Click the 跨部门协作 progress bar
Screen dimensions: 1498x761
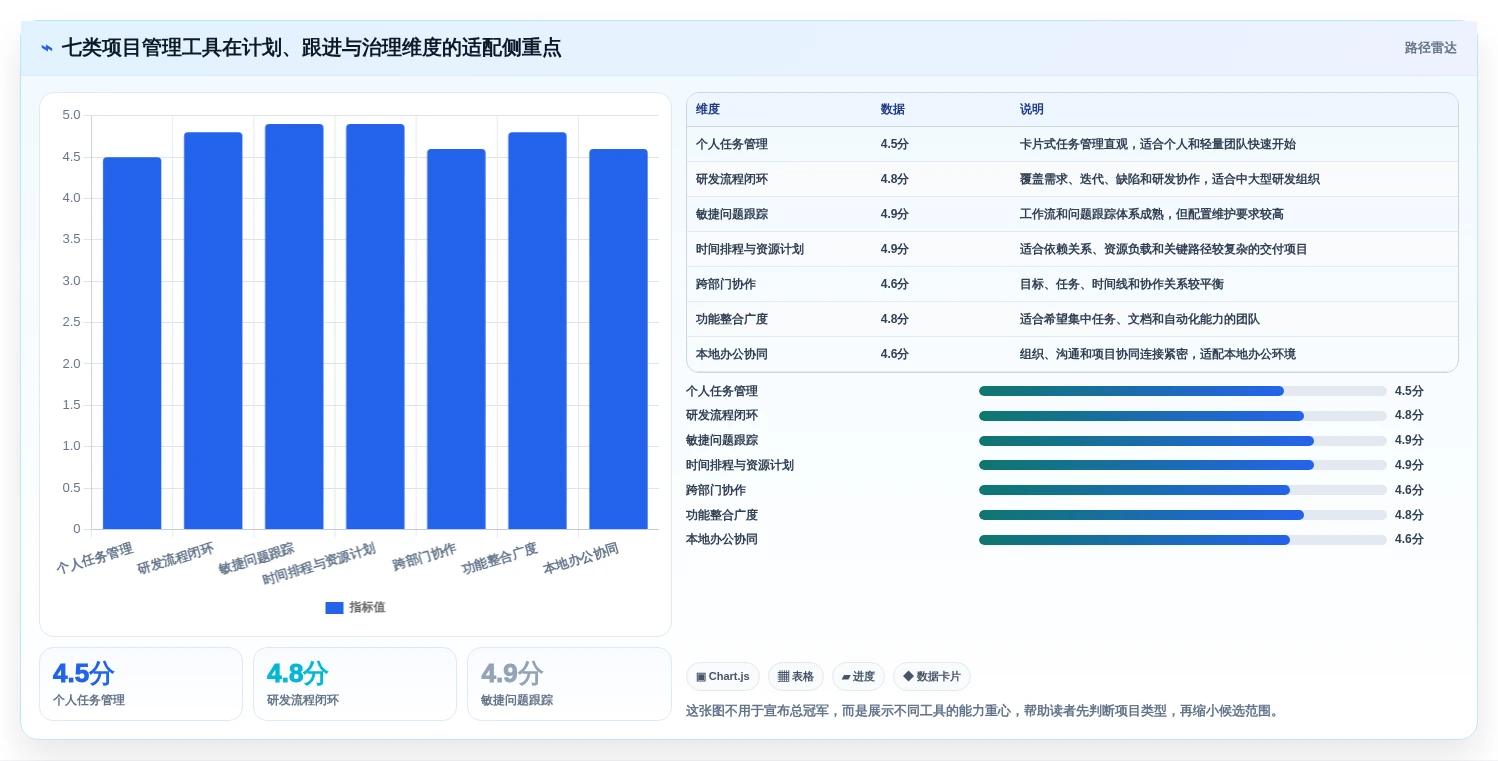pos(1182,490)
